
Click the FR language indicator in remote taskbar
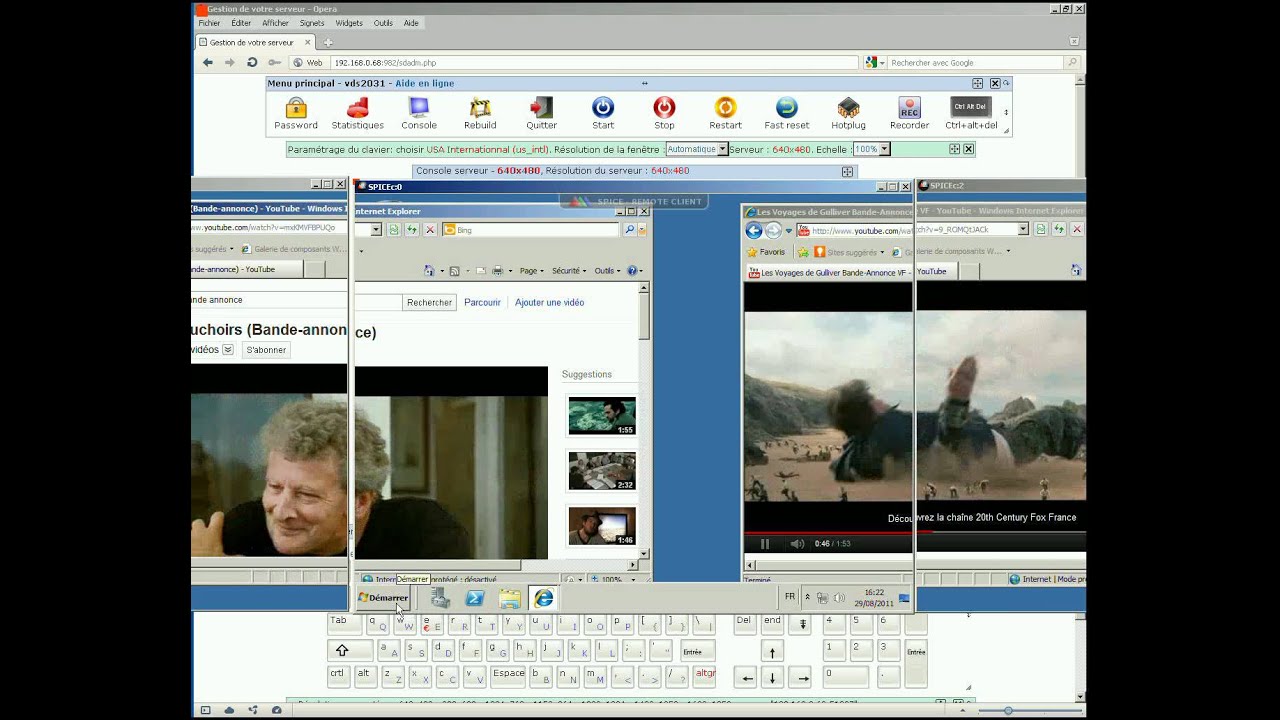(x=790, y=597)
